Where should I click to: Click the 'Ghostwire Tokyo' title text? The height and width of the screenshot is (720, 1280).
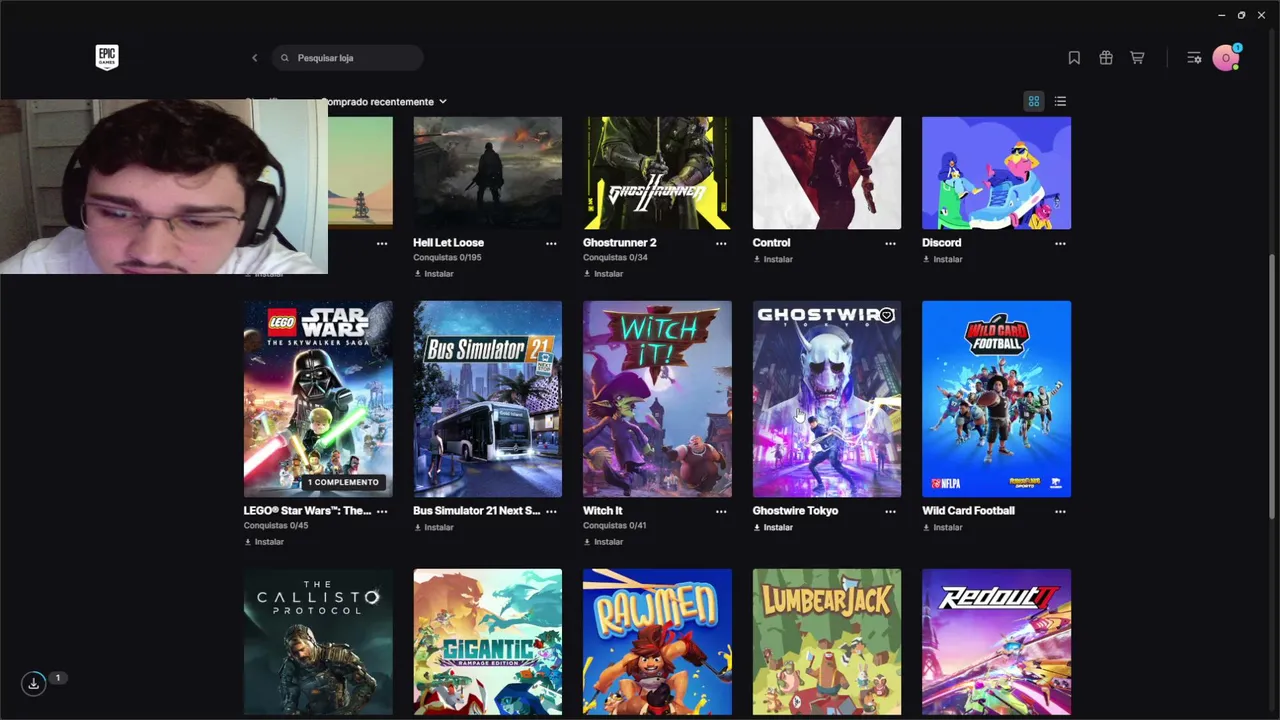796,511
